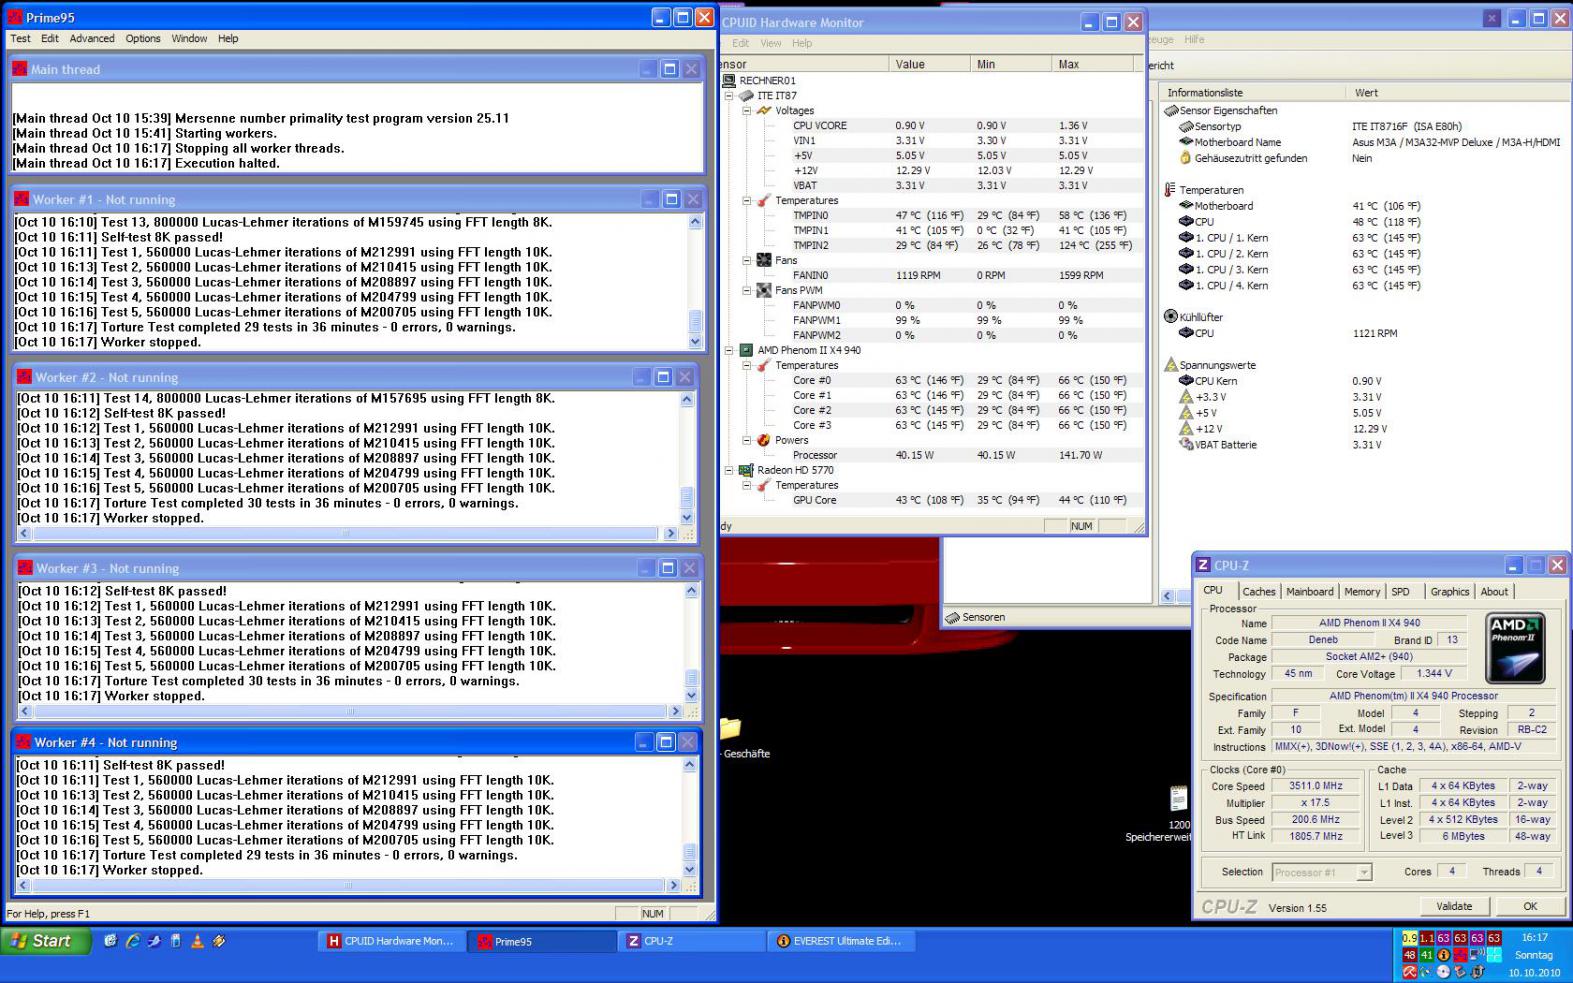Switch to the Caches tab in CPU-Z
The width and height of the screenshot is (1573, 983).
1258,591
